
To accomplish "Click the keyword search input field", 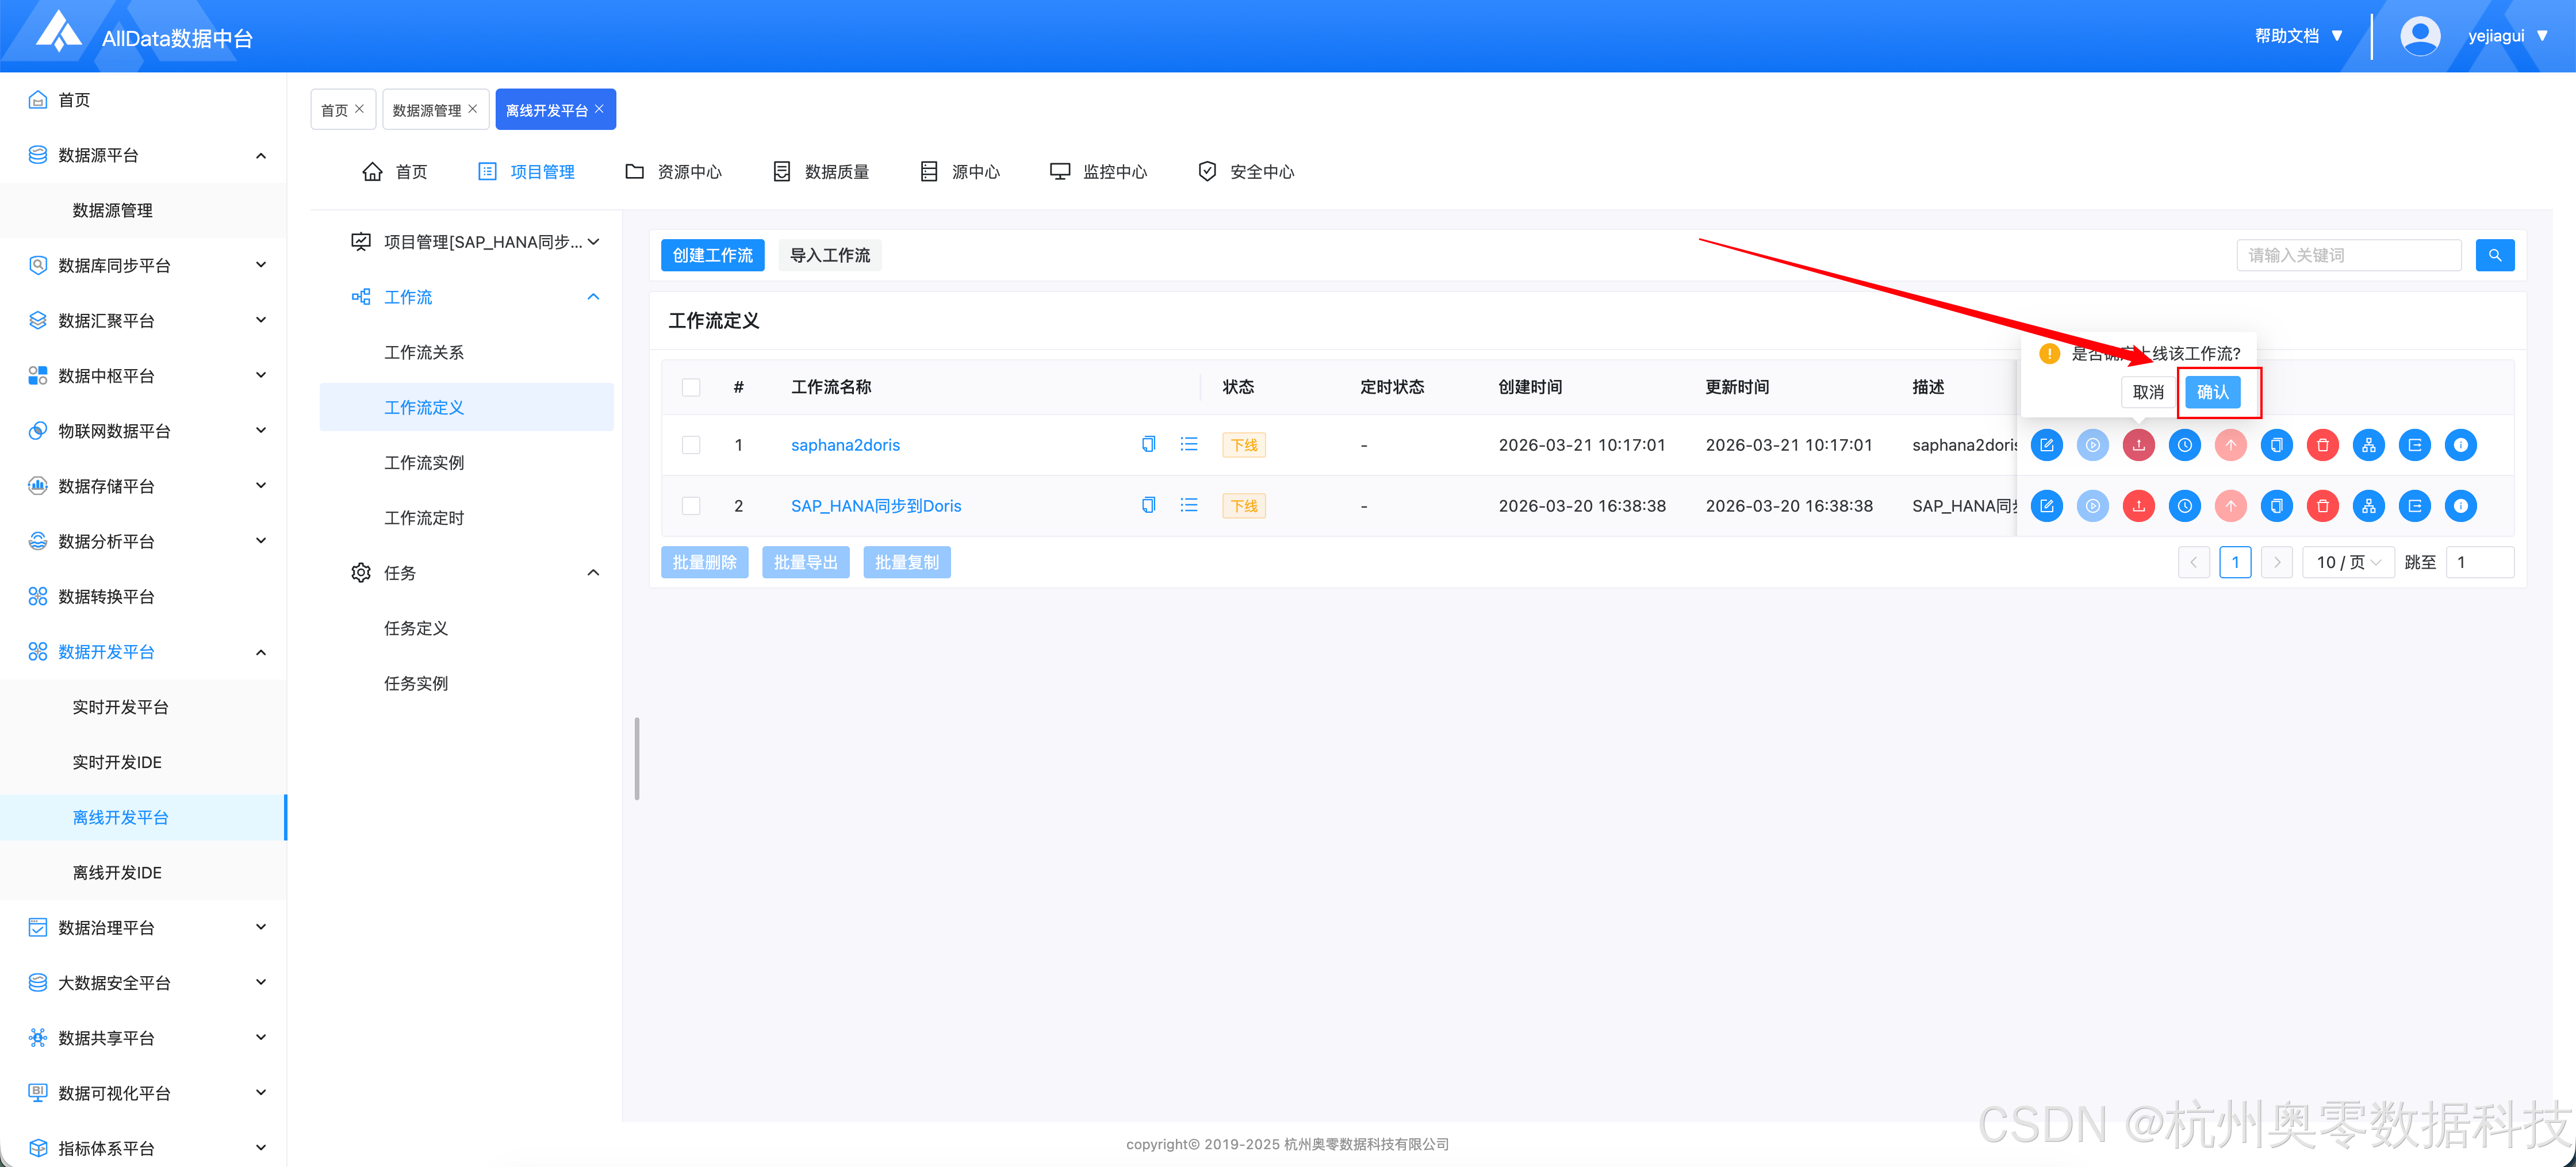I will [x=2347, y=255].
